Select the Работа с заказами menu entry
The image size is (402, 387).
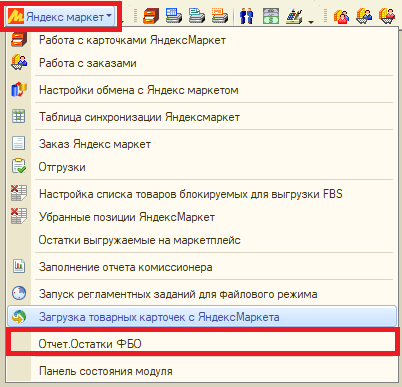(x=202, y=63)
